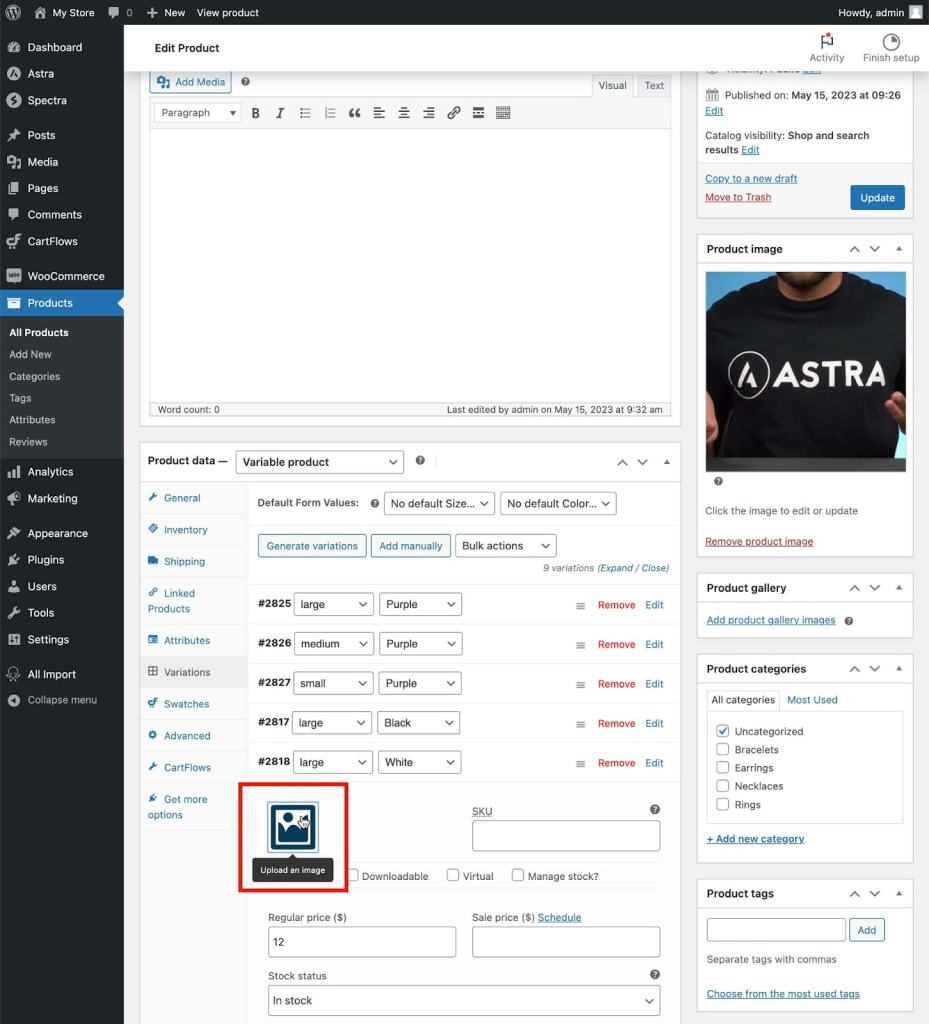Toggle bold formatting in editor toolbar

pos(255,113)
